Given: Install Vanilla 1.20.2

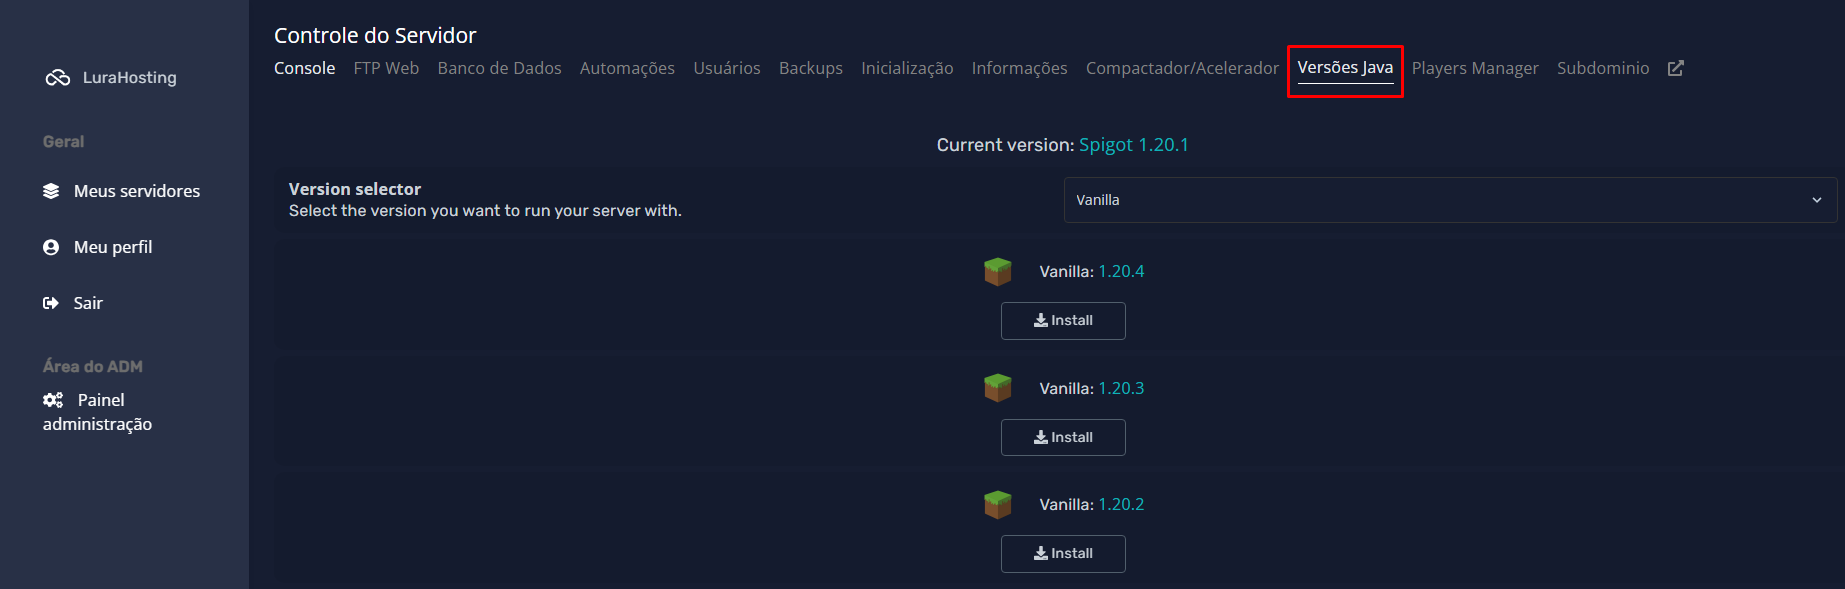Looking at the screenshot, I should pyautogui.click(x=1063, y=554).
